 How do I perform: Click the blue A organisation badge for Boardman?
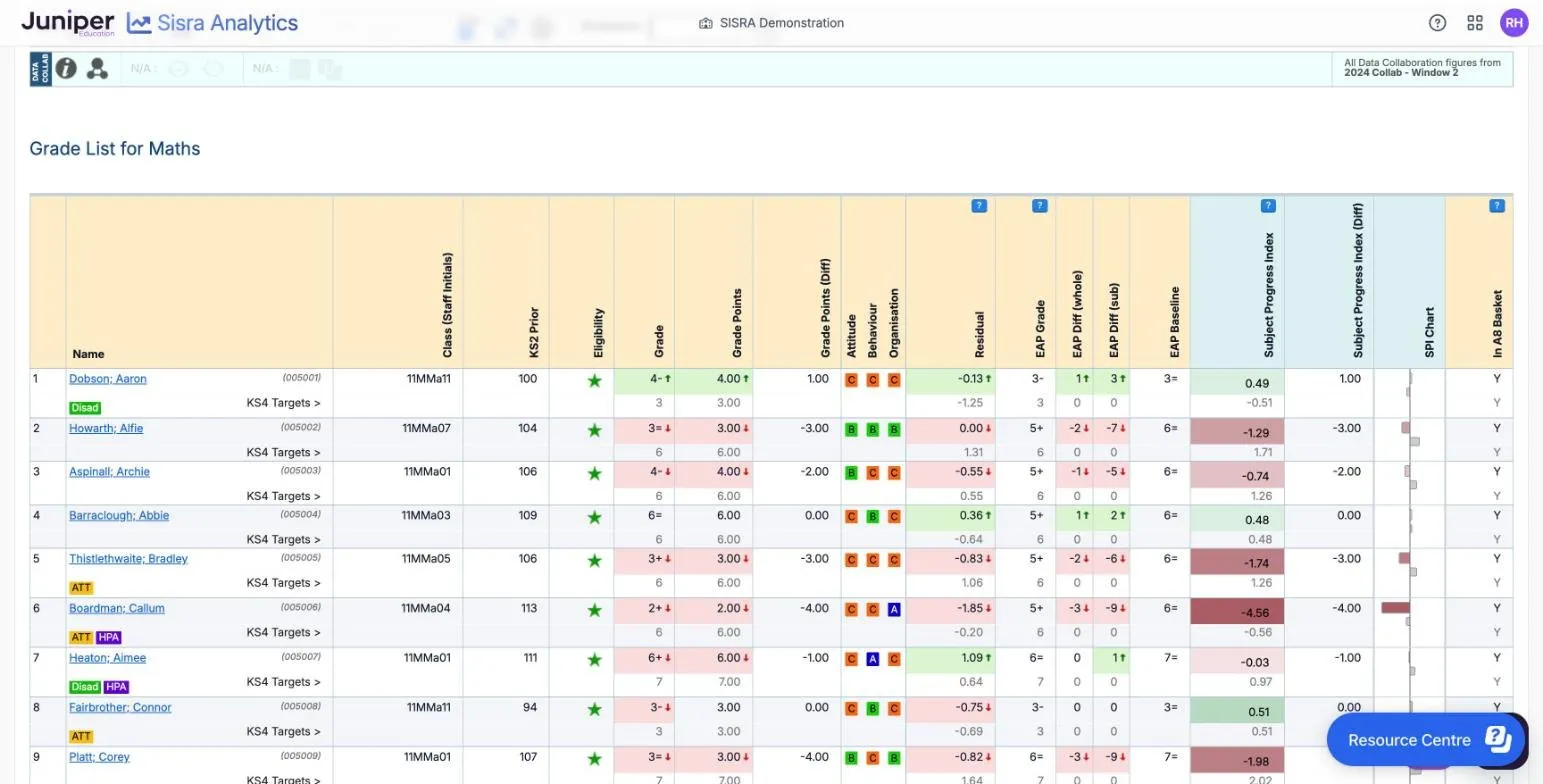[x=894, y=610]
